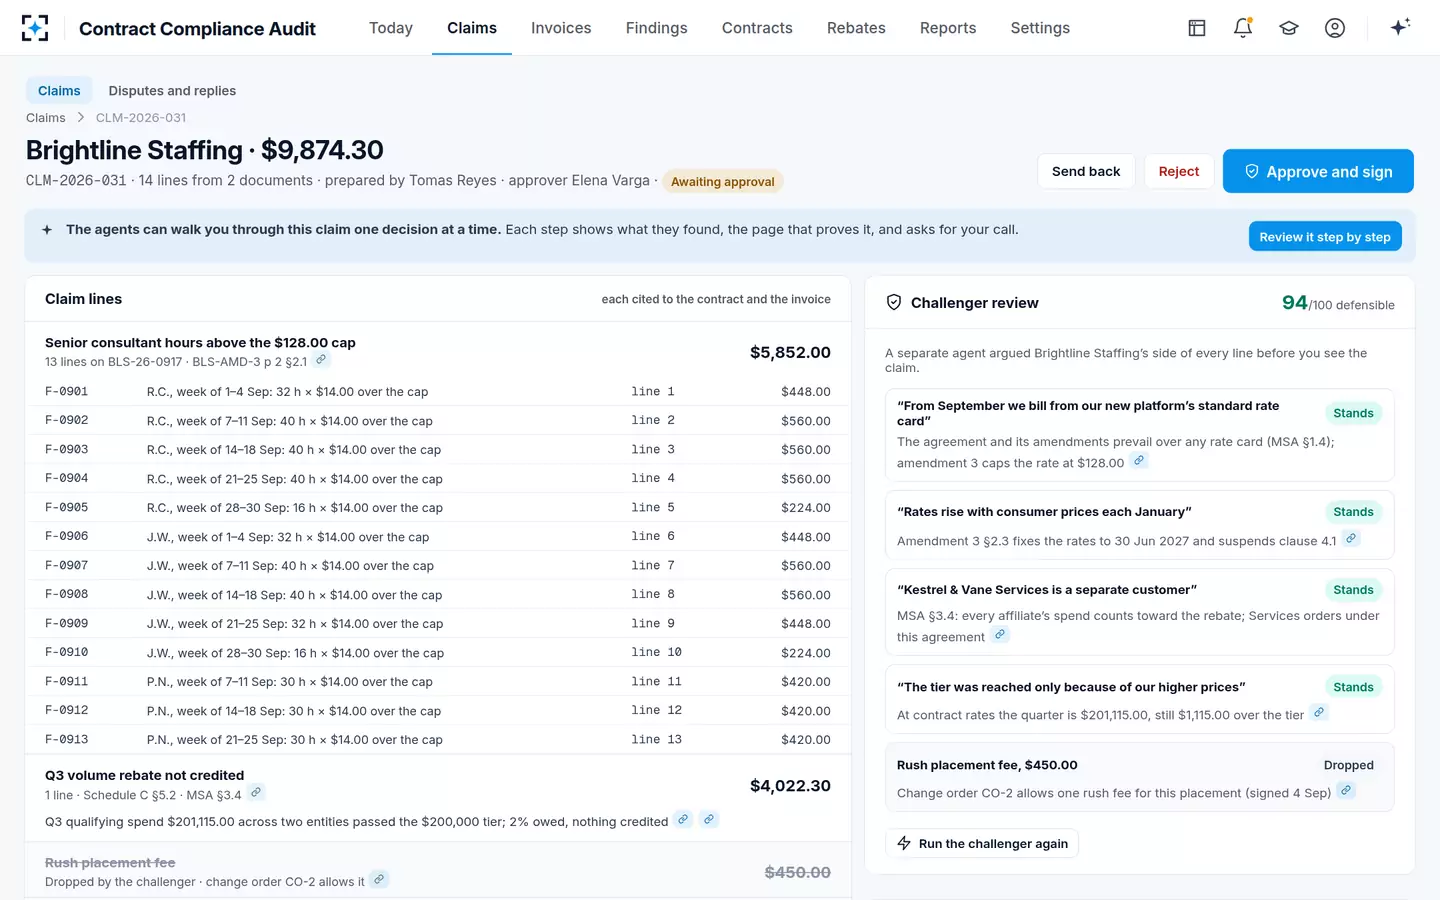
Task: Open first citation link after "nothing credited"
Action: (683, 820)
